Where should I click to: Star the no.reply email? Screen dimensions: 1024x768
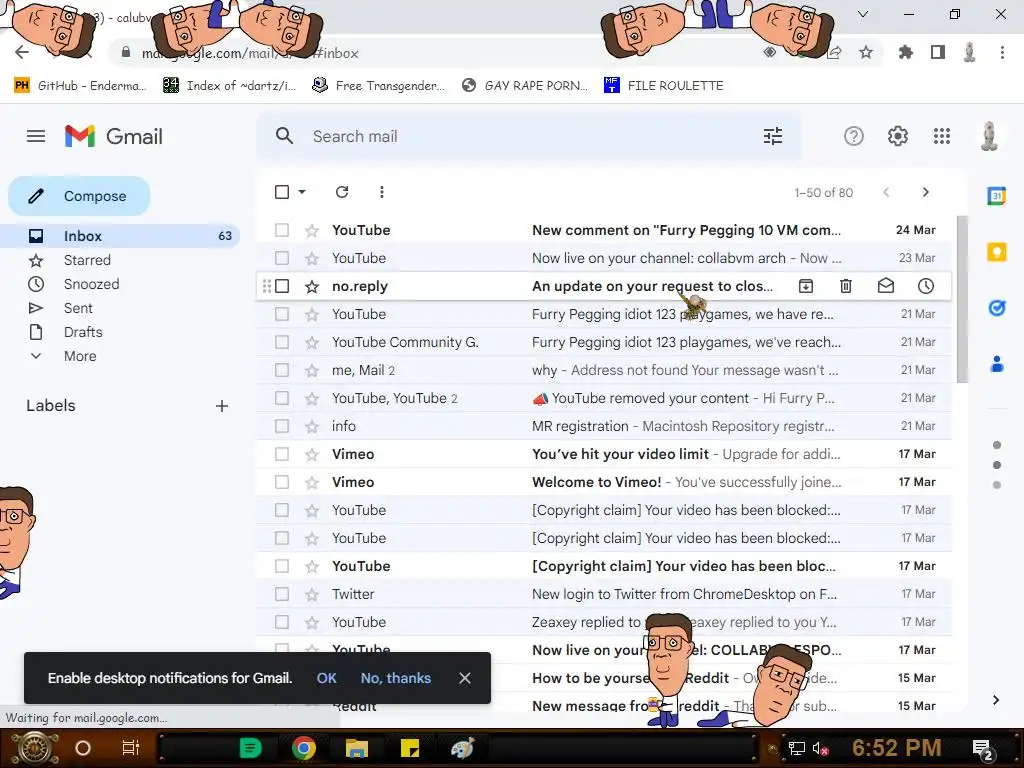click(312, 287)
